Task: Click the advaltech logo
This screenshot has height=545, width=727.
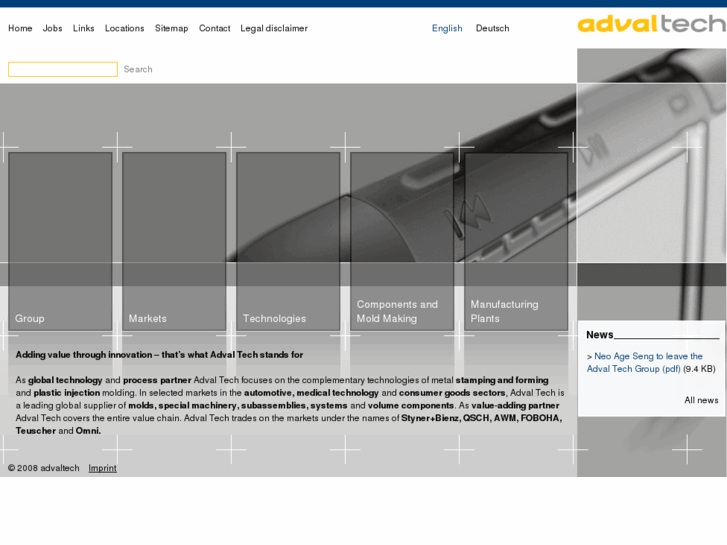Action: point(651,24)
